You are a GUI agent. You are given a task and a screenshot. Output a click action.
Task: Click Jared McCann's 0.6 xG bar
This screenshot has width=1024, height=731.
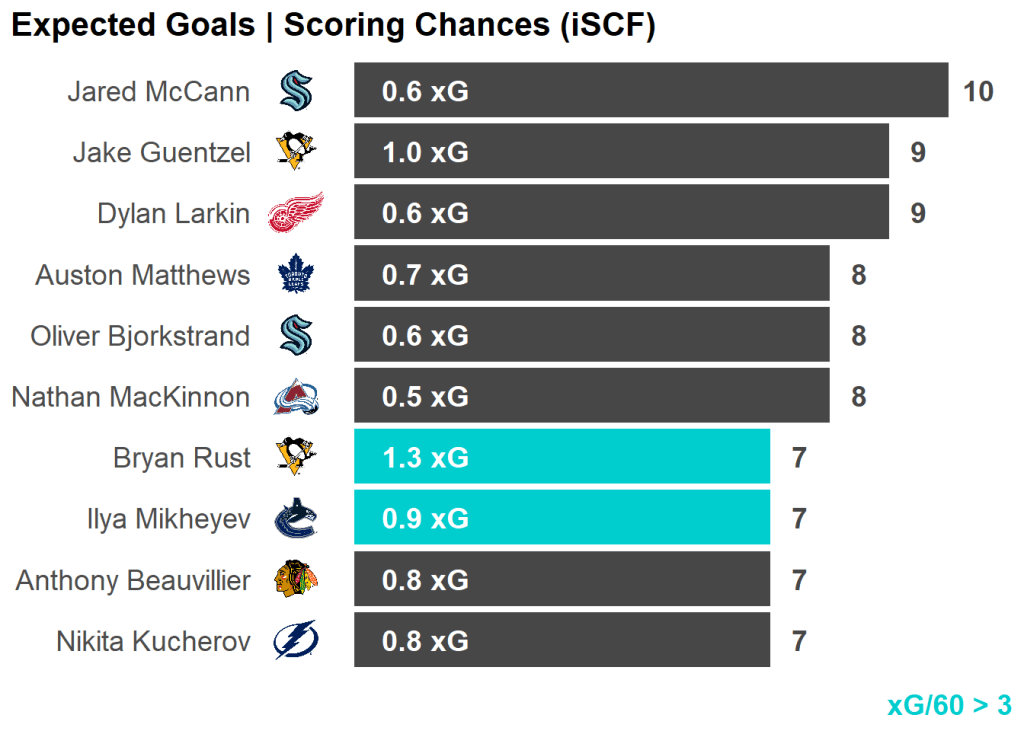tap(650, 91)
